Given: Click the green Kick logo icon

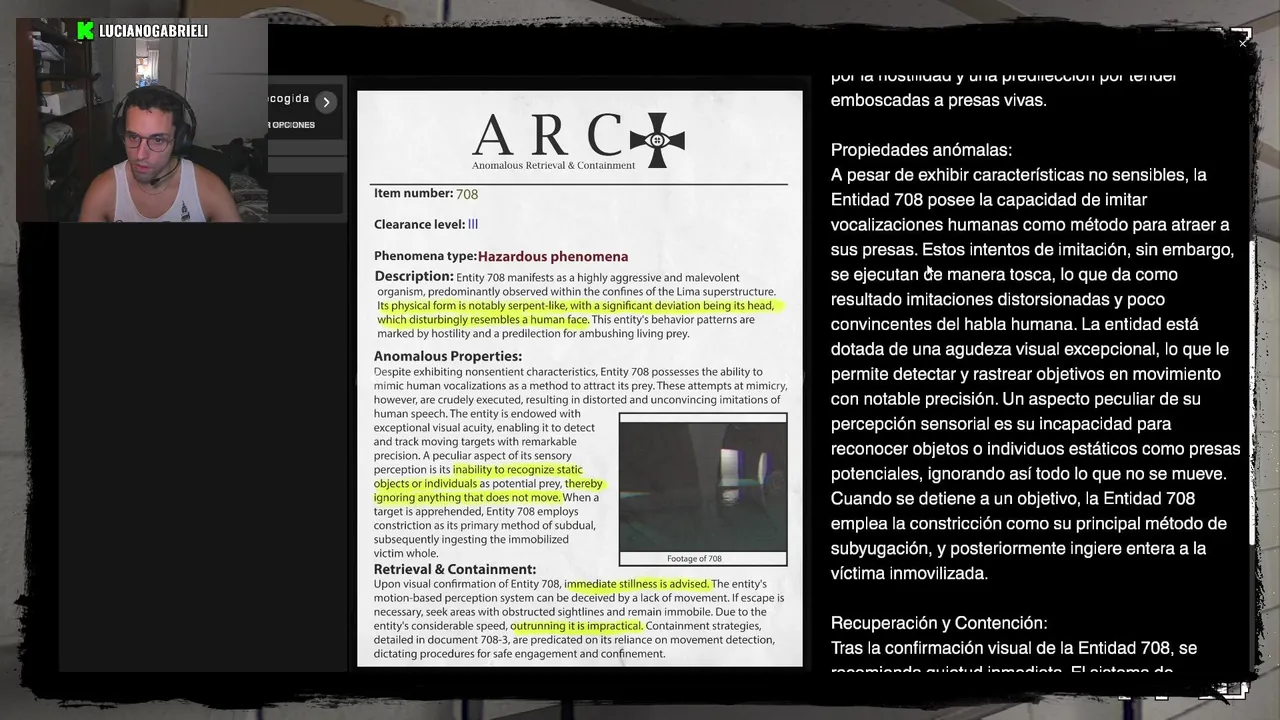Looking at the screenshot, I should click(x=86, y=31).
